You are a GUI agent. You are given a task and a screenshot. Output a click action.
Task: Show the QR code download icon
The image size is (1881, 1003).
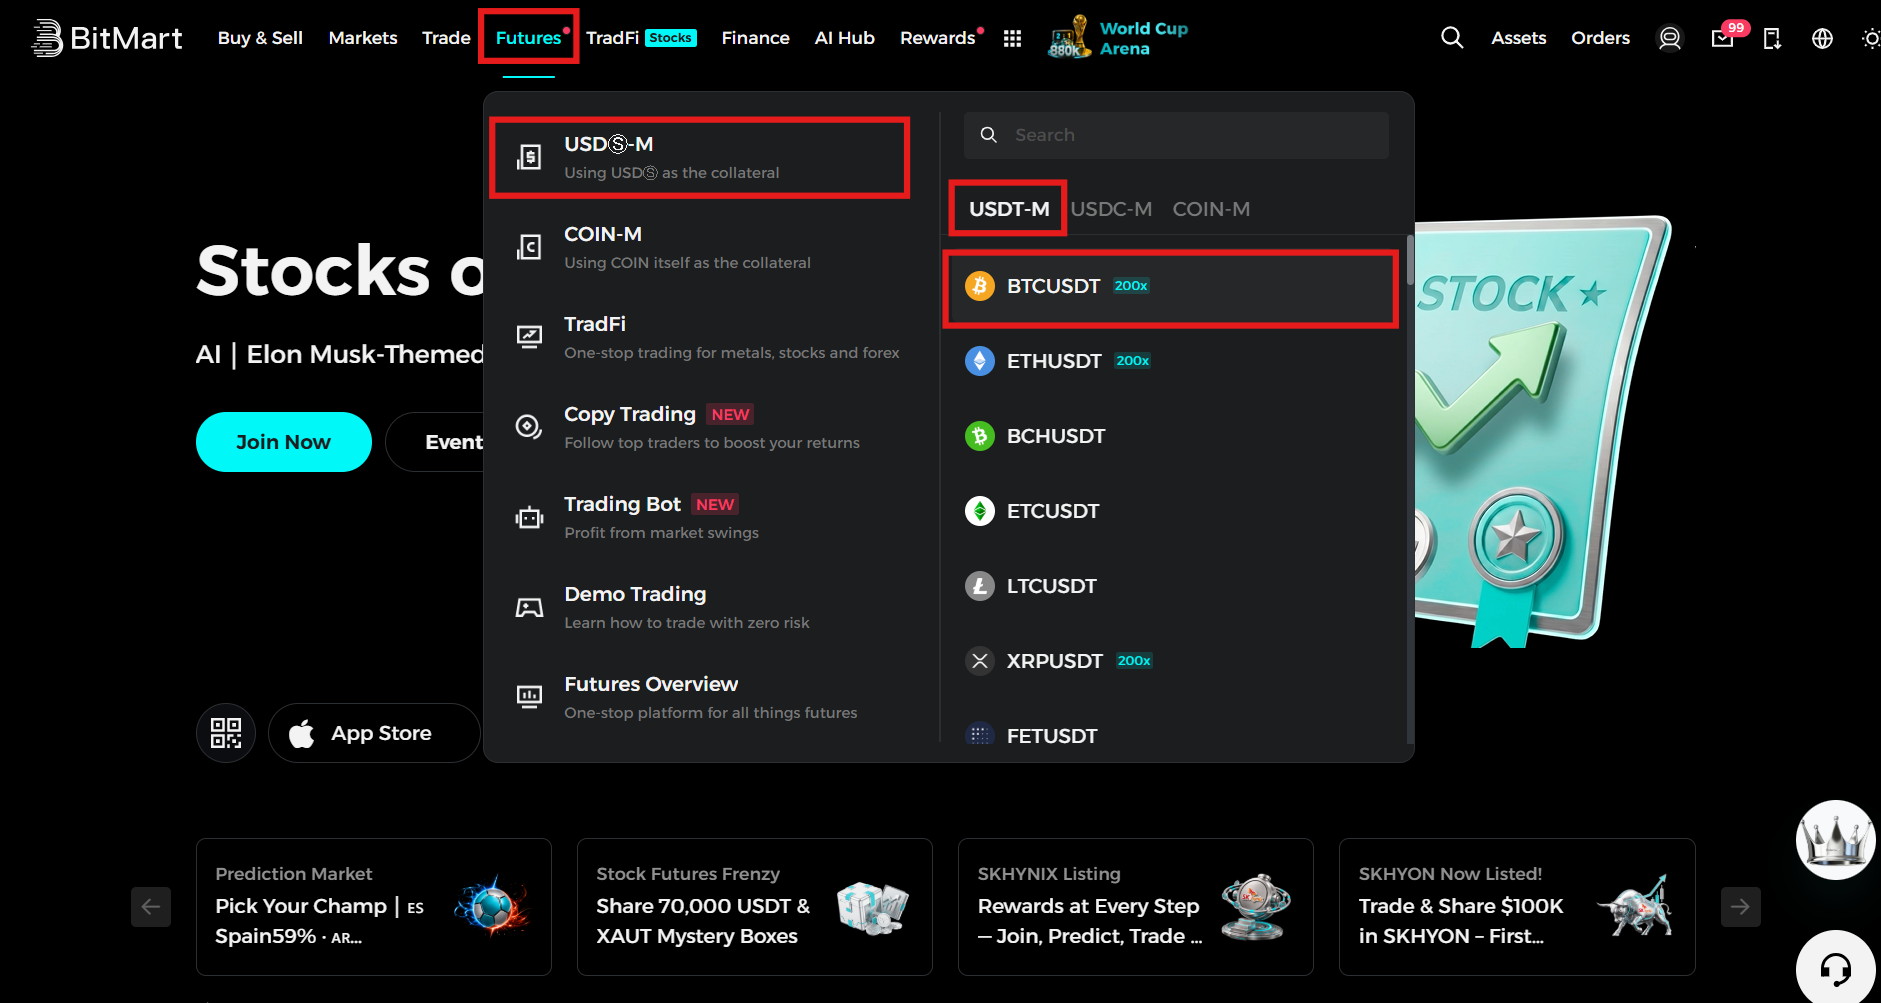click(x=226, y=733)
